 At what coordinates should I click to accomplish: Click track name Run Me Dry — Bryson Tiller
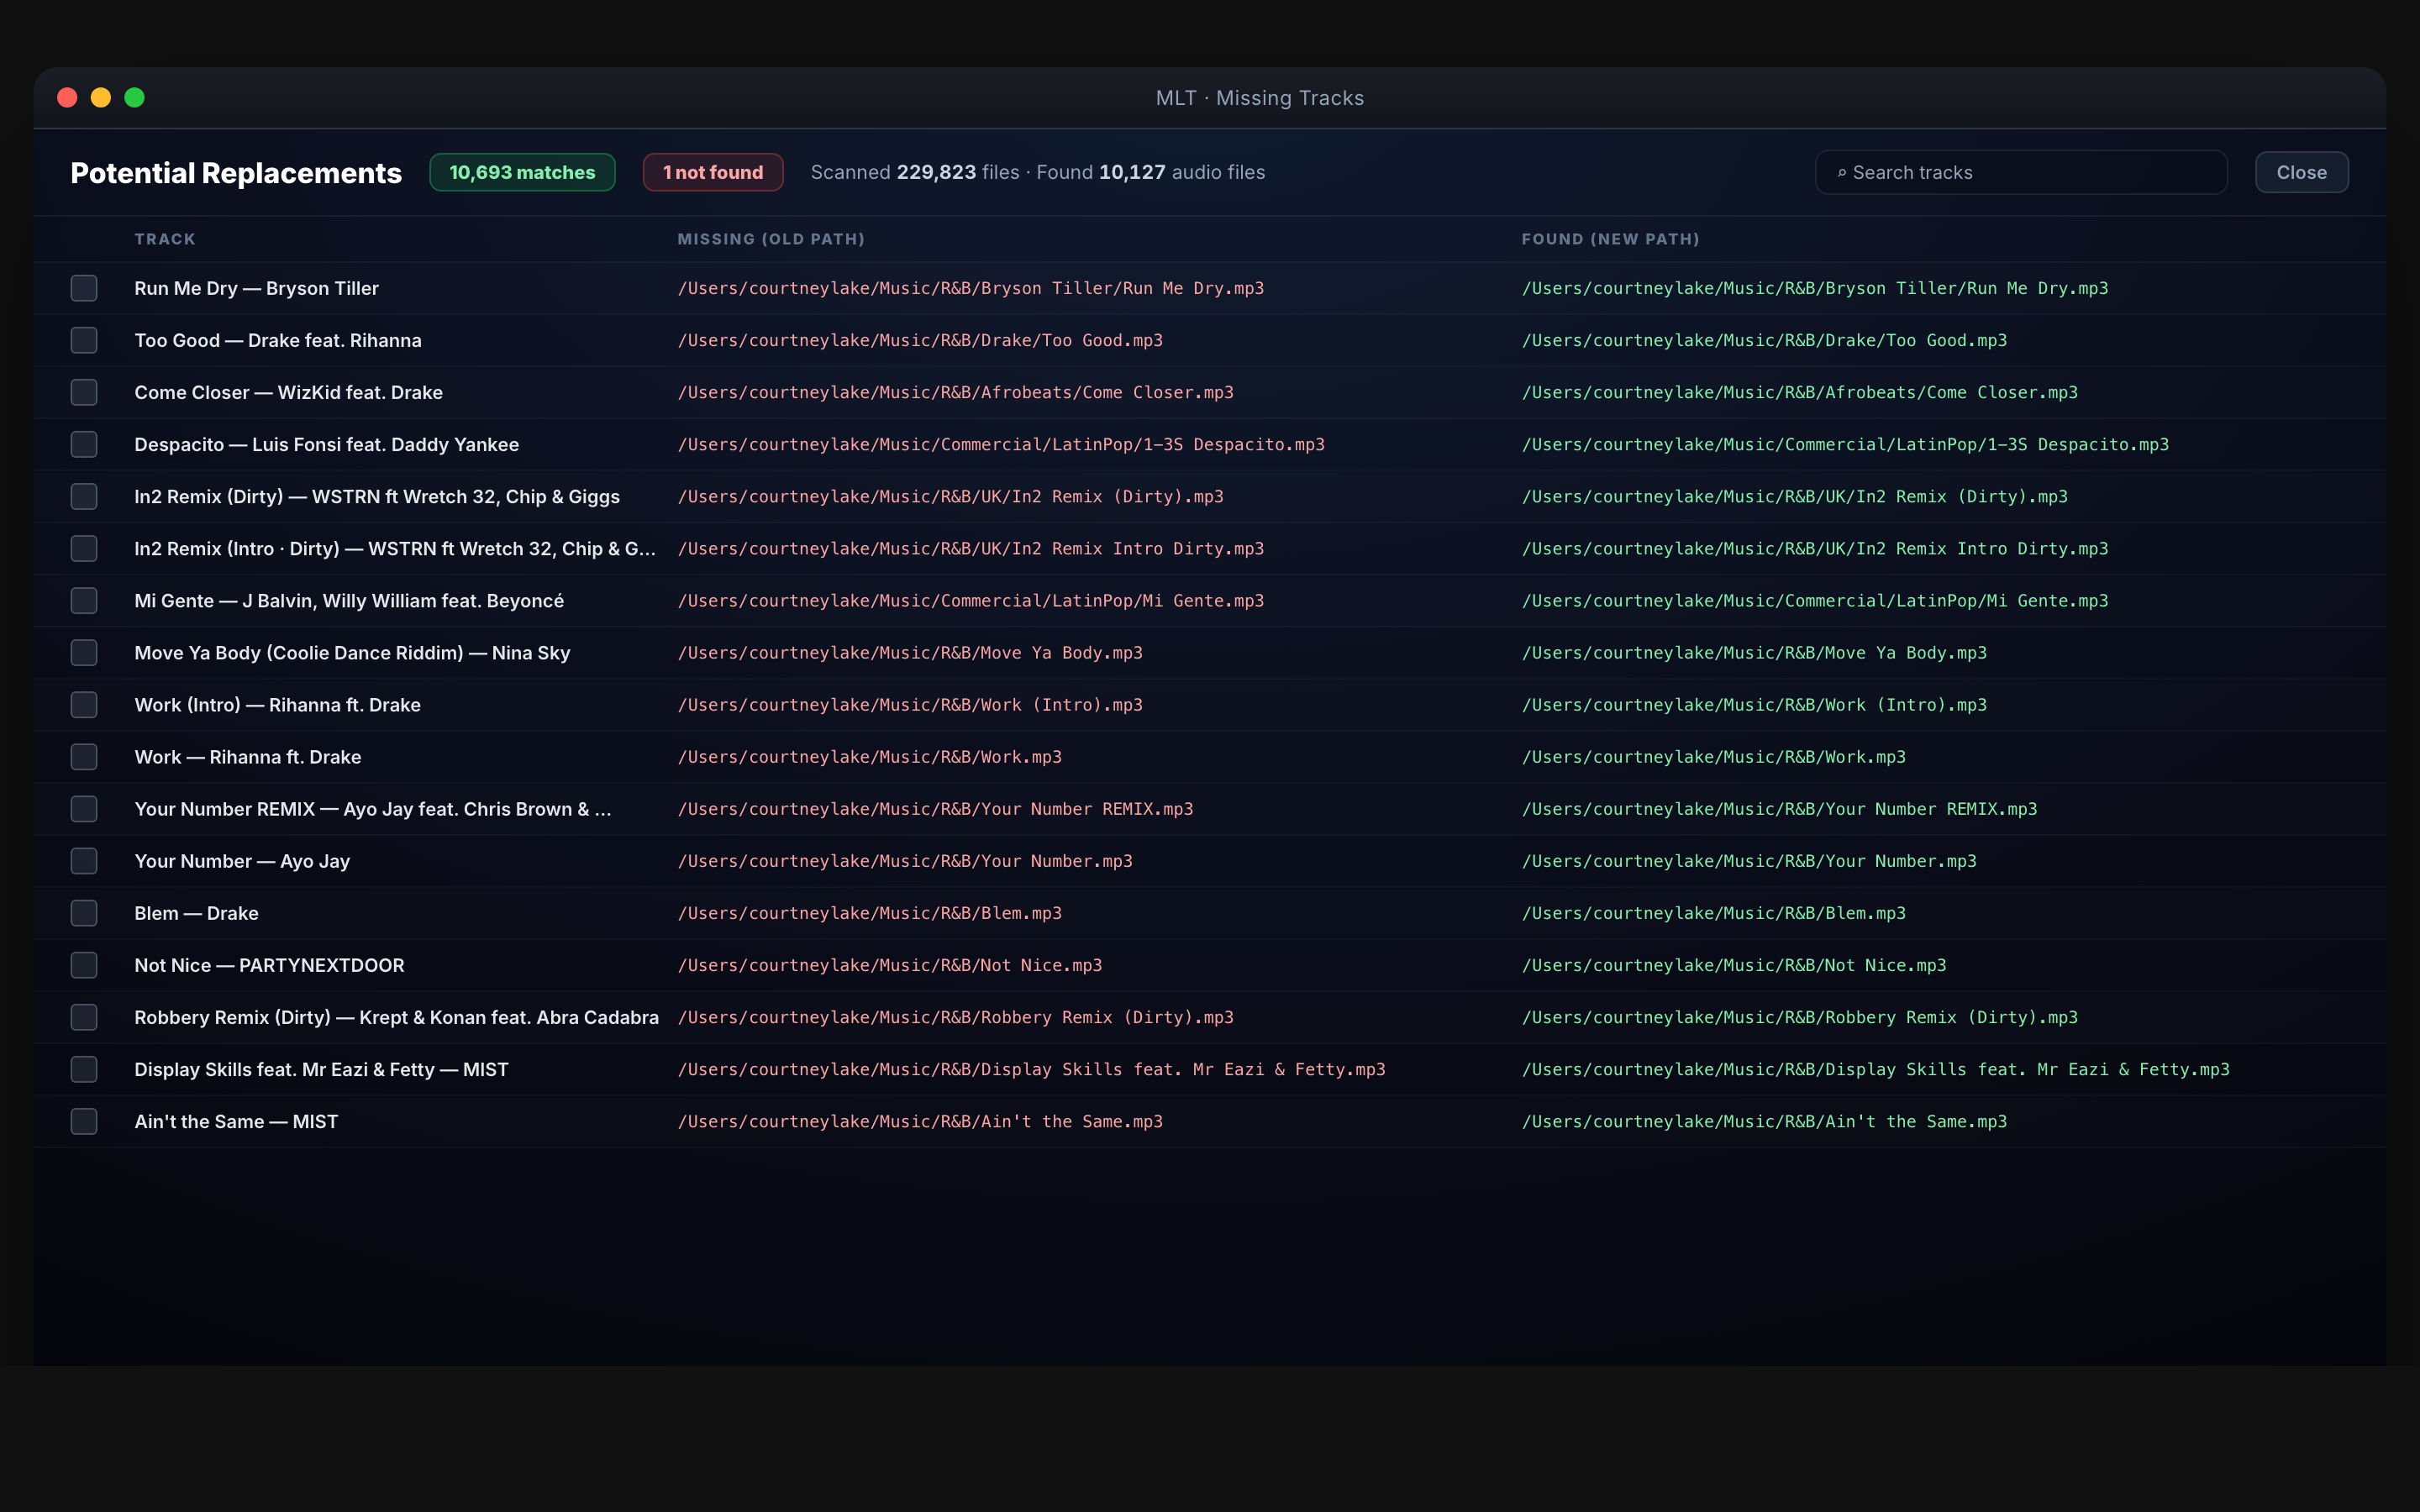[256, 288]
